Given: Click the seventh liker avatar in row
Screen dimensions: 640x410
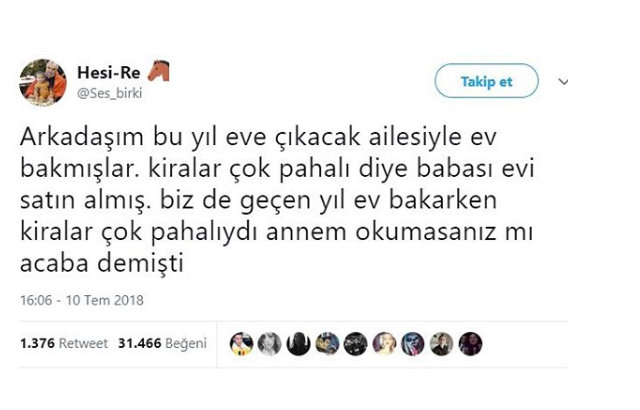Looking at the screenshot, I should click(412, 341).
